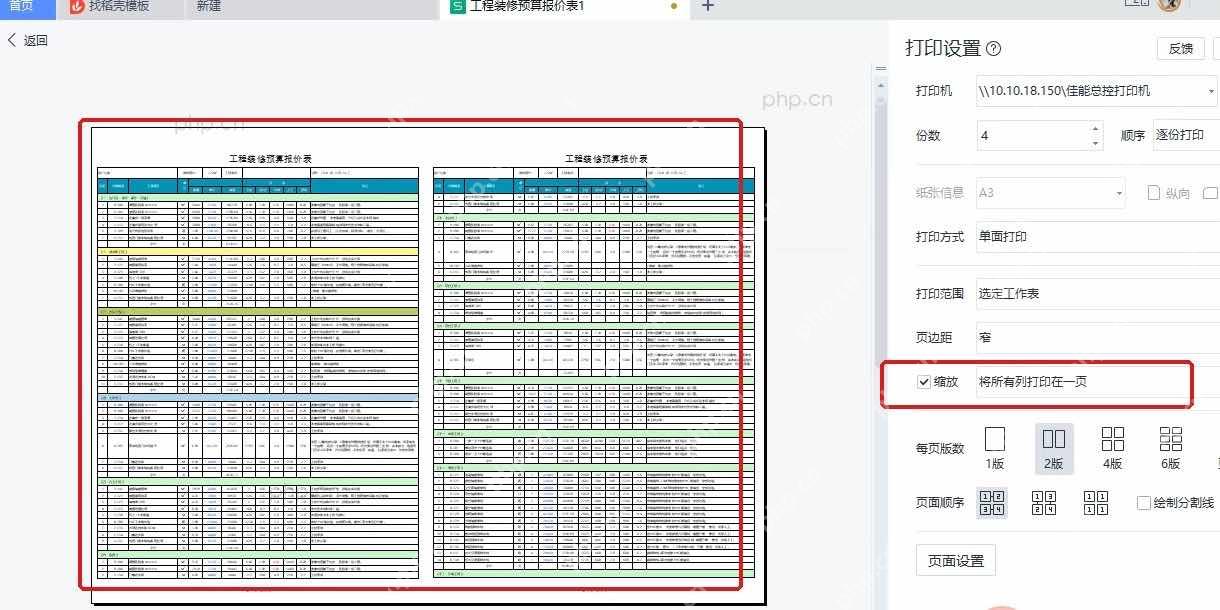Click the 反馈 feedback button

point(1180,48)
